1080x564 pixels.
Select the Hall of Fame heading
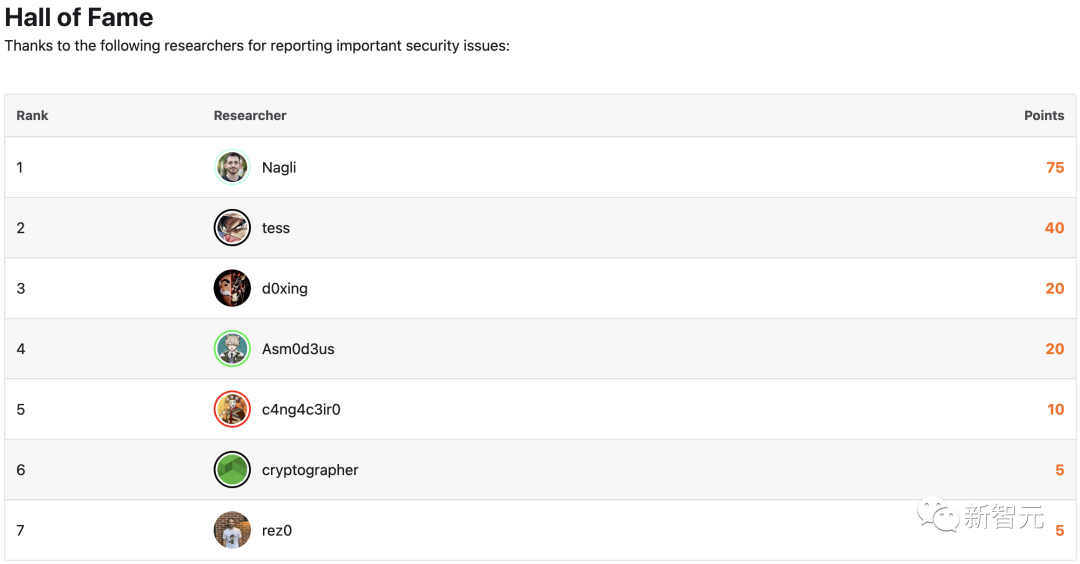pos(79,17)
